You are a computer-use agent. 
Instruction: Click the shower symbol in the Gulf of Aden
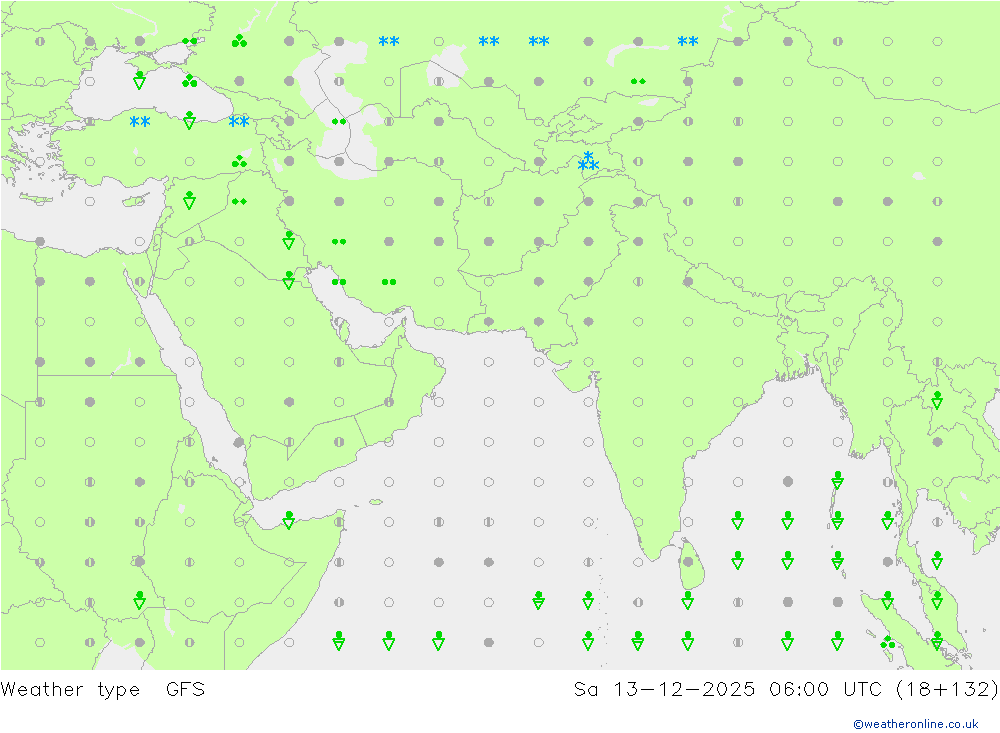[288, 520]
